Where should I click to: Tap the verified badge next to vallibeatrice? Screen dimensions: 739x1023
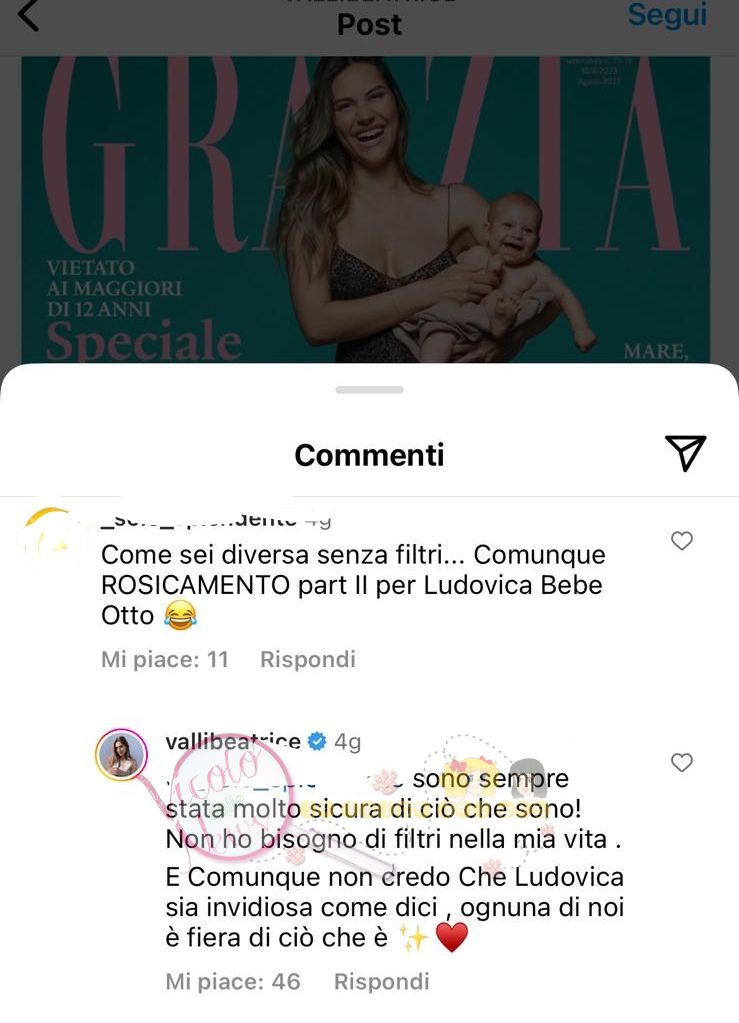click(x=317, y=742)
